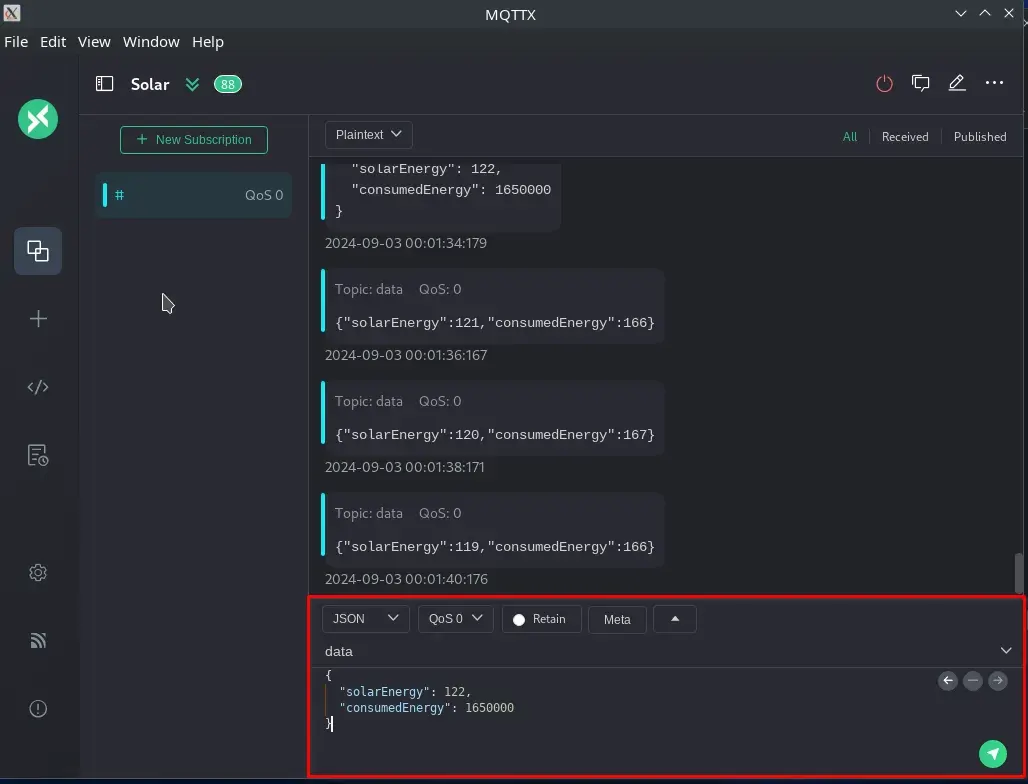
Task: Open Settings gear icon in sidebar
Action: [38, 573]
